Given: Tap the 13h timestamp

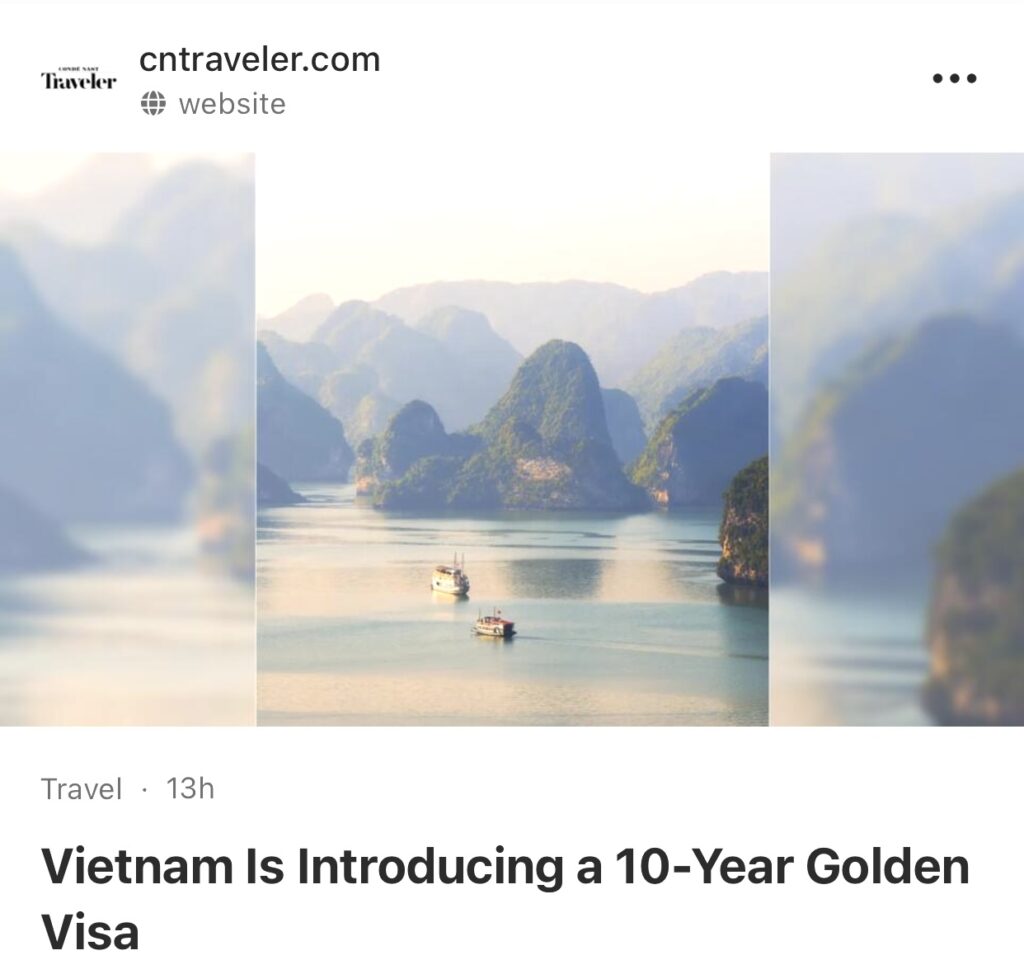Looking at the screenshot, I should [x=190, y=788].
